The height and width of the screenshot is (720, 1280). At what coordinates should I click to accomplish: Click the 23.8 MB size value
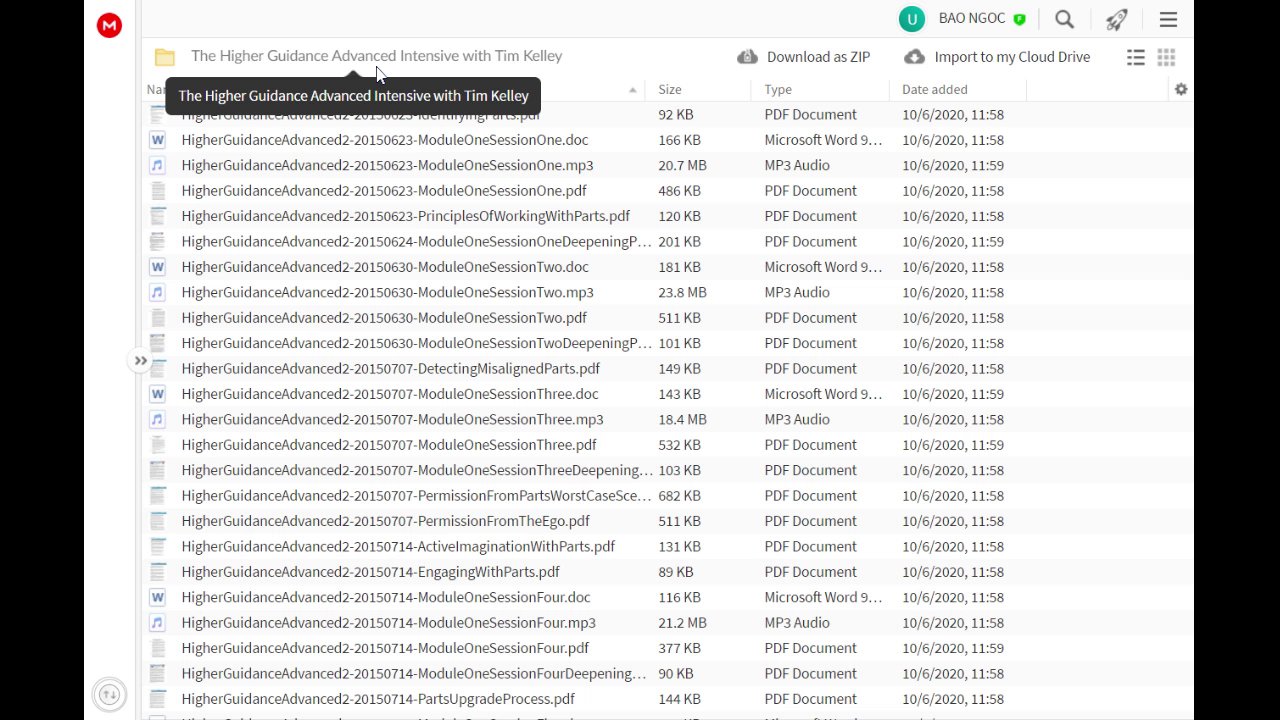(682, 292)
